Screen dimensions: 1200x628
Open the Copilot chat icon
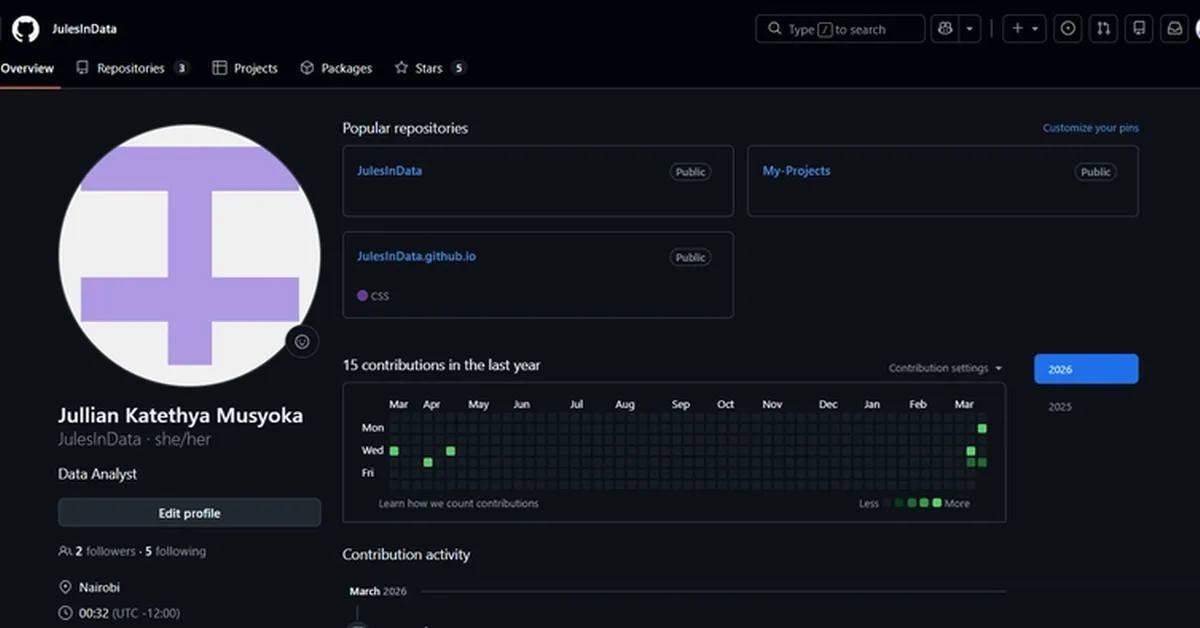pos(944,29)
